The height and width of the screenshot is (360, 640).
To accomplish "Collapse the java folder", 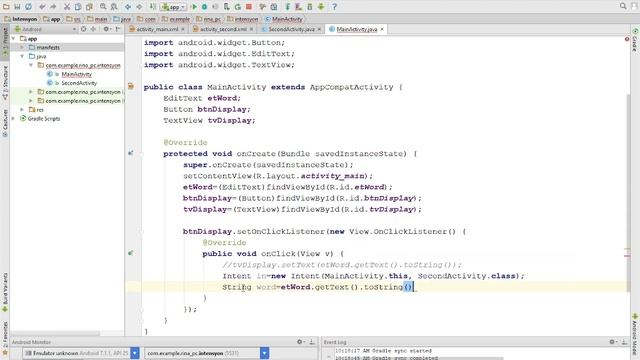I will pyautogui.click(x=22, y=56).
